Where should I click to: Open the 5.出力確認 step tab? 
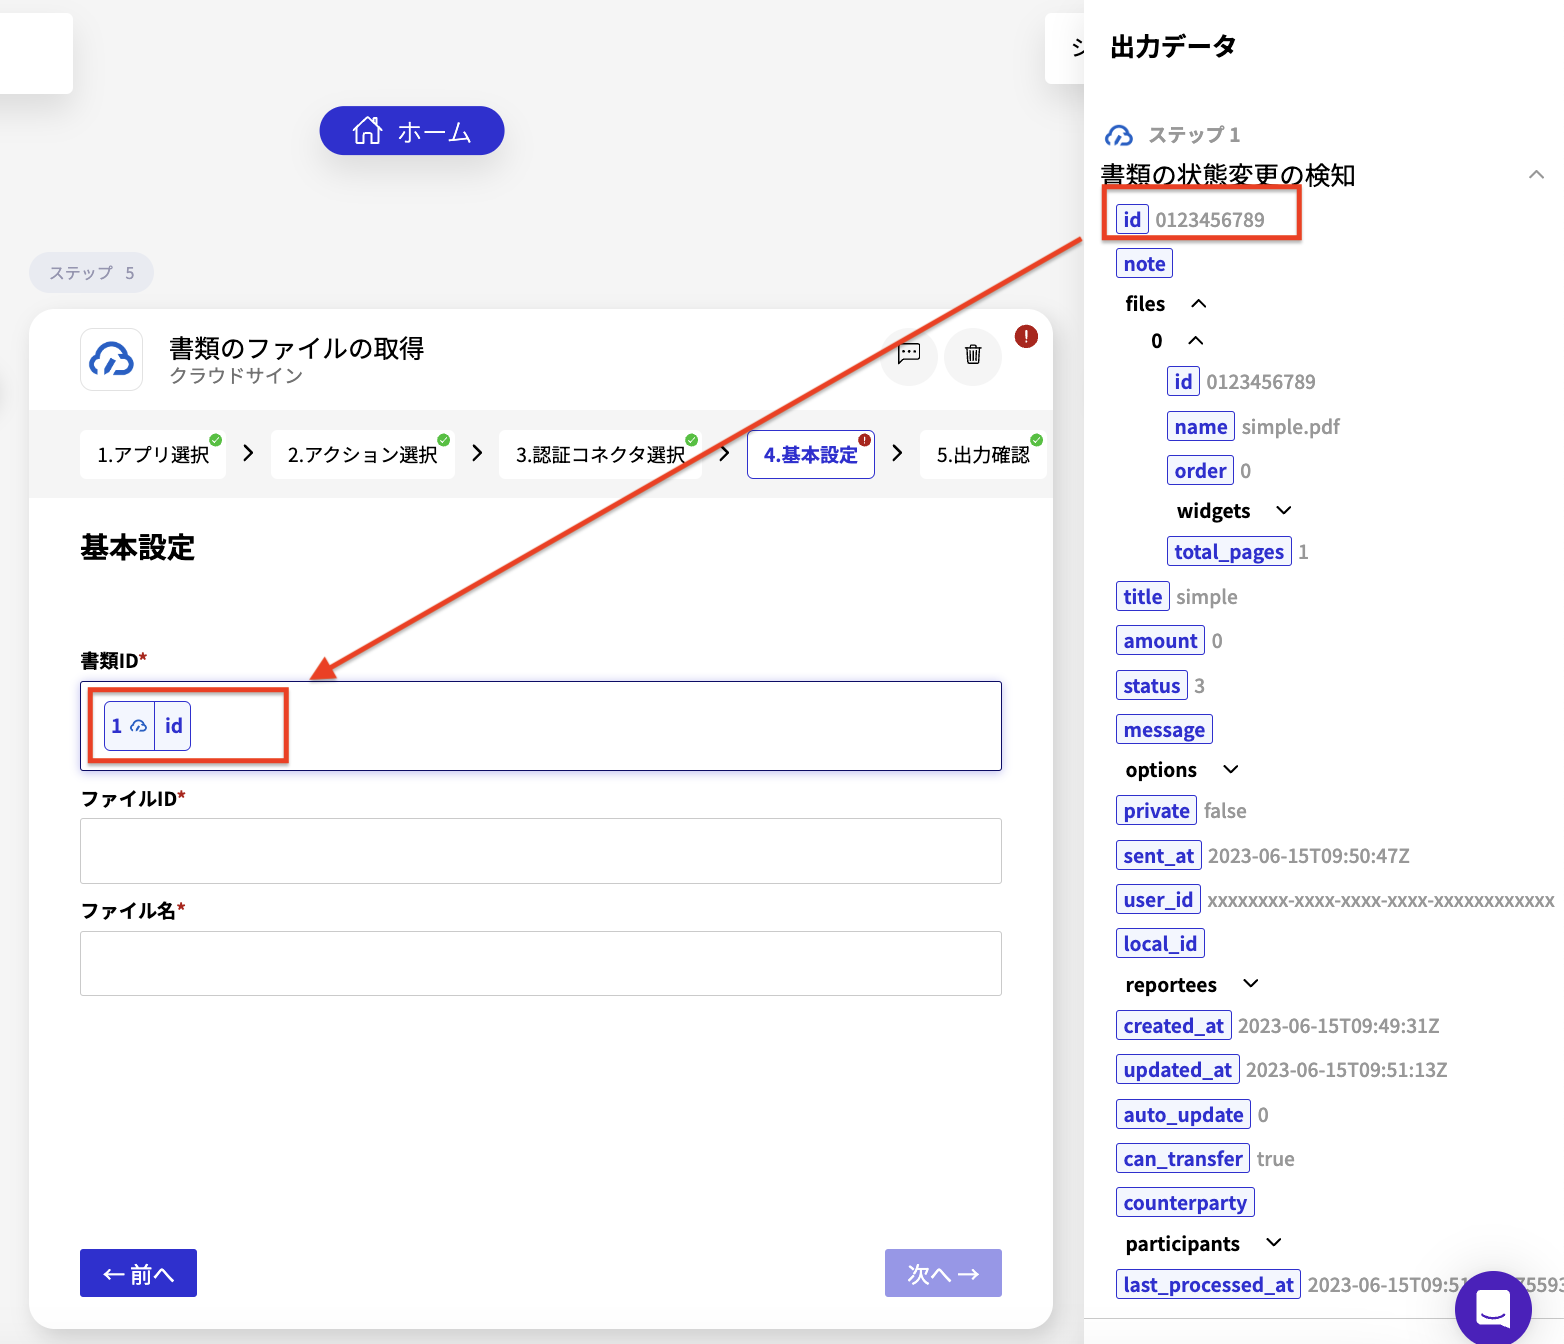pos(983,455)
